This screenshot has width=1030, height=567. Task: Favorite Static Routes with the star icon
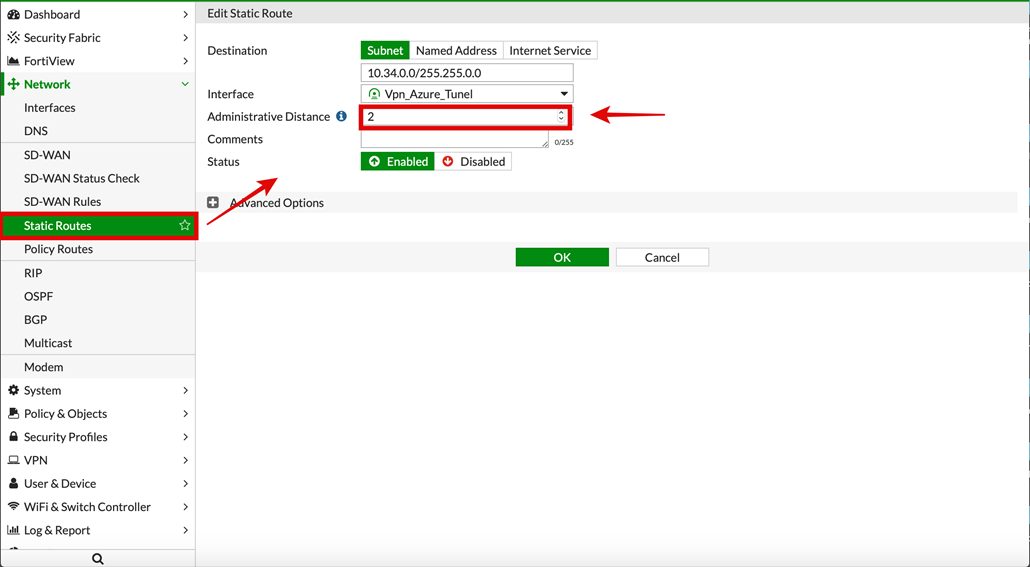(185, 225)
